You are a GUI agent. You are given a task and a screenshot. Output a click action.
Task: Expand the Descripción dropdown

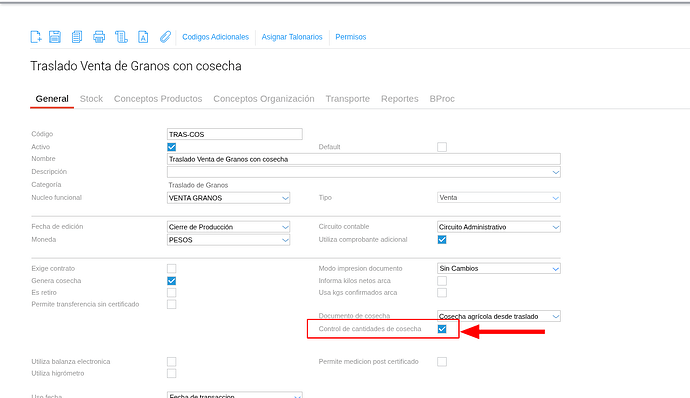click(363, 172)
